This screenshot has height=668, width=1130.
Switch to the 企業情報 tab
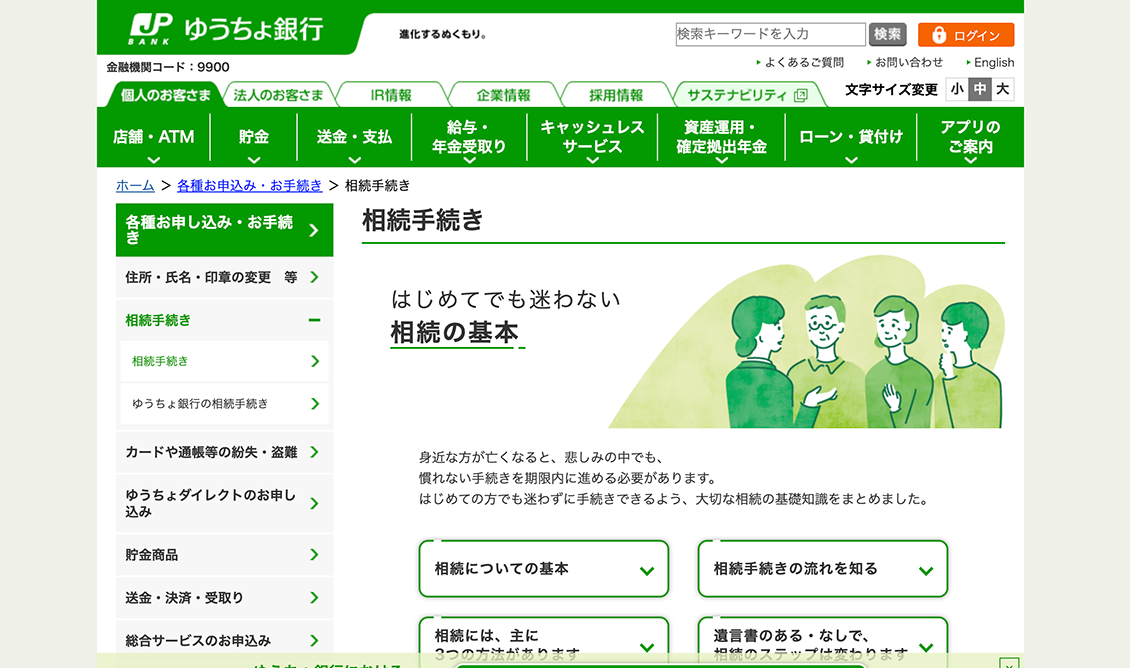coord(503,95)
